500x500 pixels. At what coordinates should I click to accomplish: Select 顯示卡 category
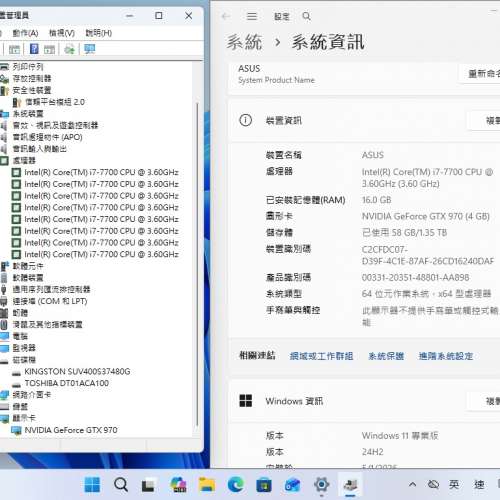click(x=24, y=418)
